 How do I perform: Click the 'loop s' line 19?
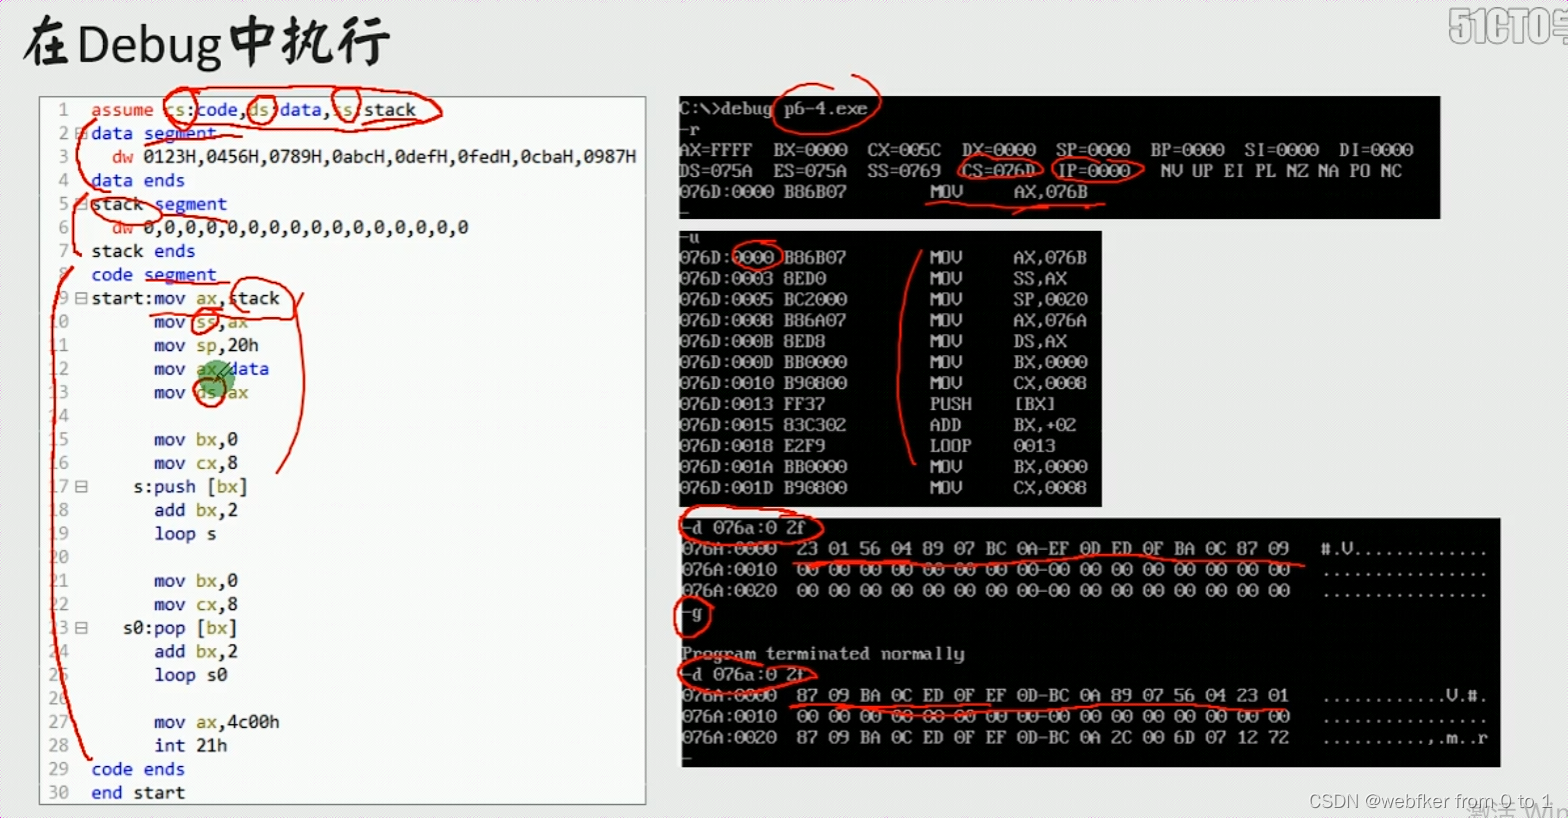pyautogui.click(x=185, y=534)
